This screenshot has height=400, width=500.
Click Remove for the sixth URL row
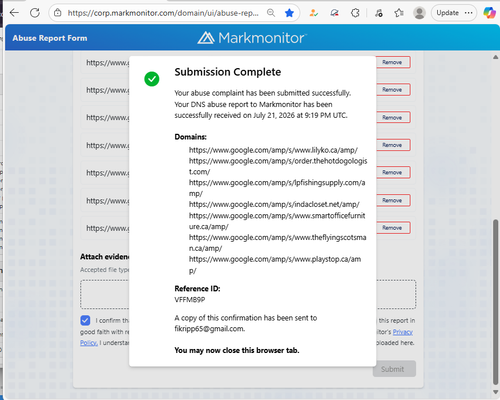[x=392, y=200]
